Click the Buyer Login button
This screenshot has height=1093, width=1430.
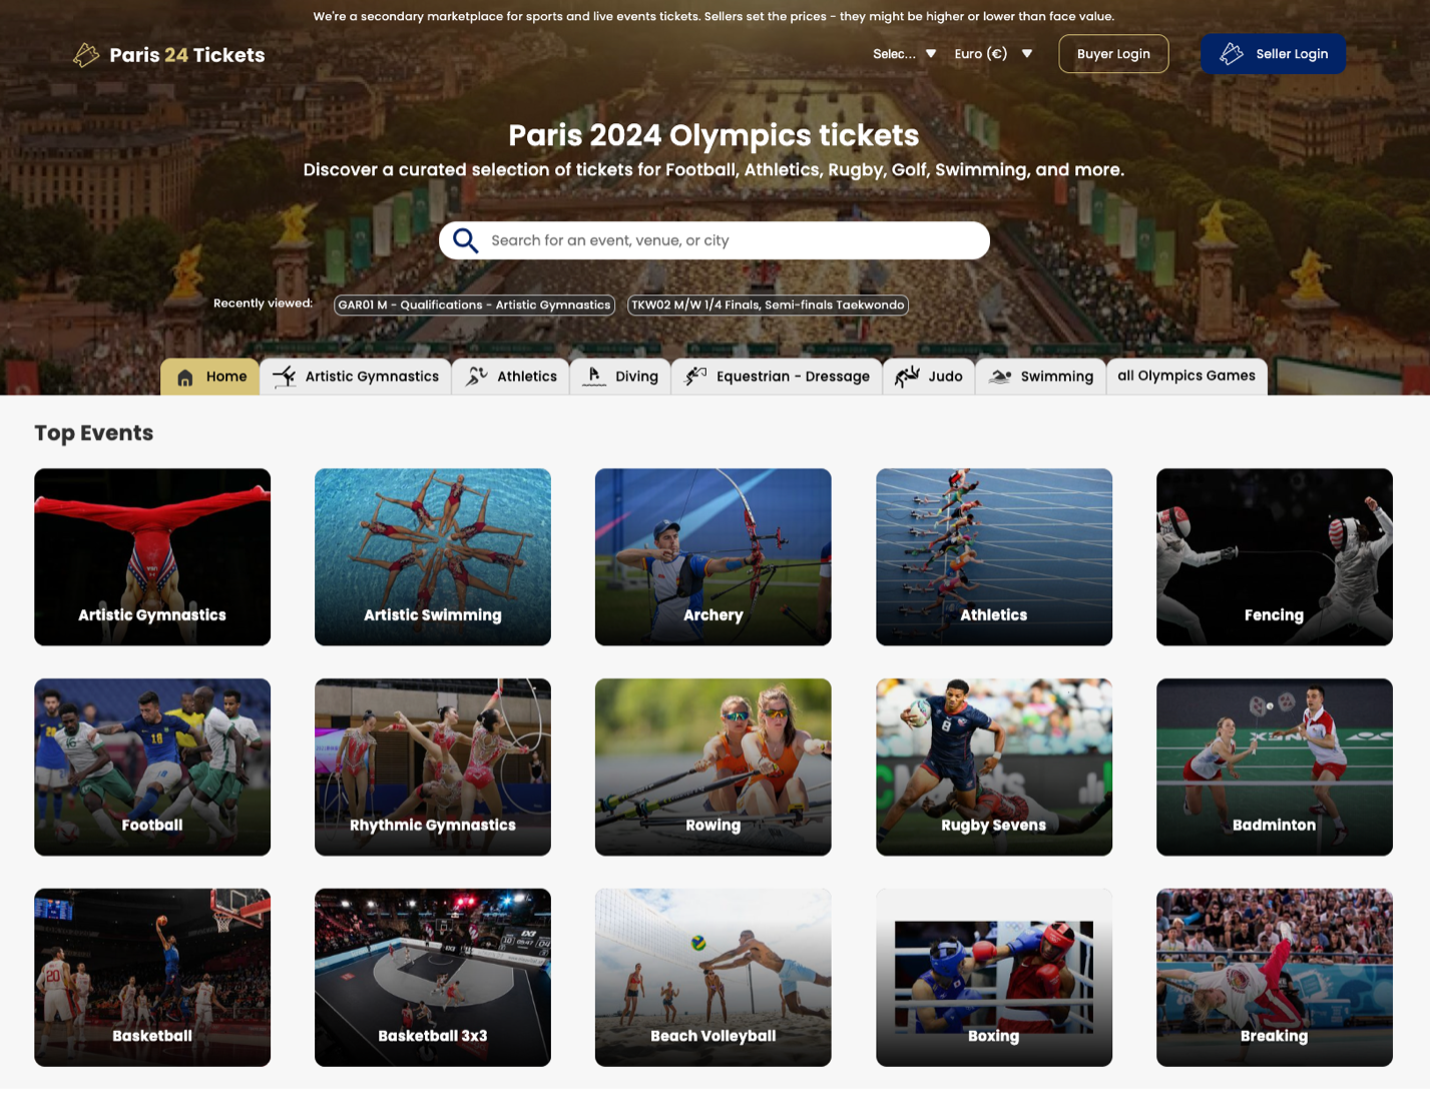pos(1113,54)
